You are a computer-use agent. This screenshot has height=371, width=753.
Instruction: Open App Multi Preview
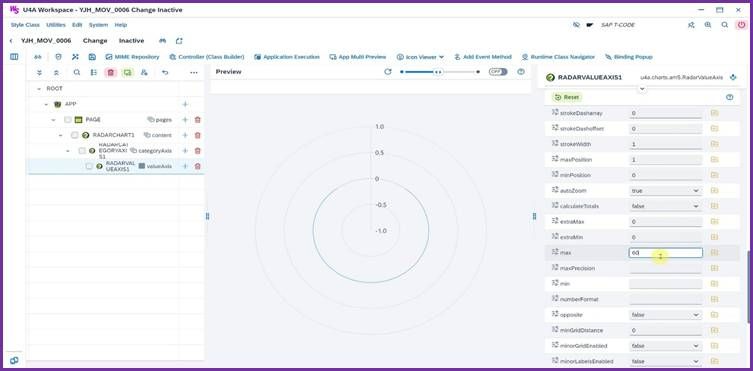(x=357, y=57)
